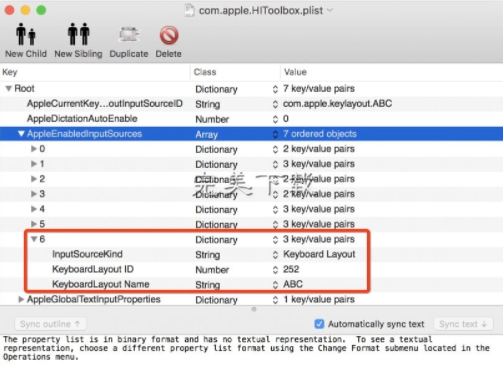This screenshot has width=503, height=368.
Task: Click the Sync text button
Action: [x=463, y=324]
